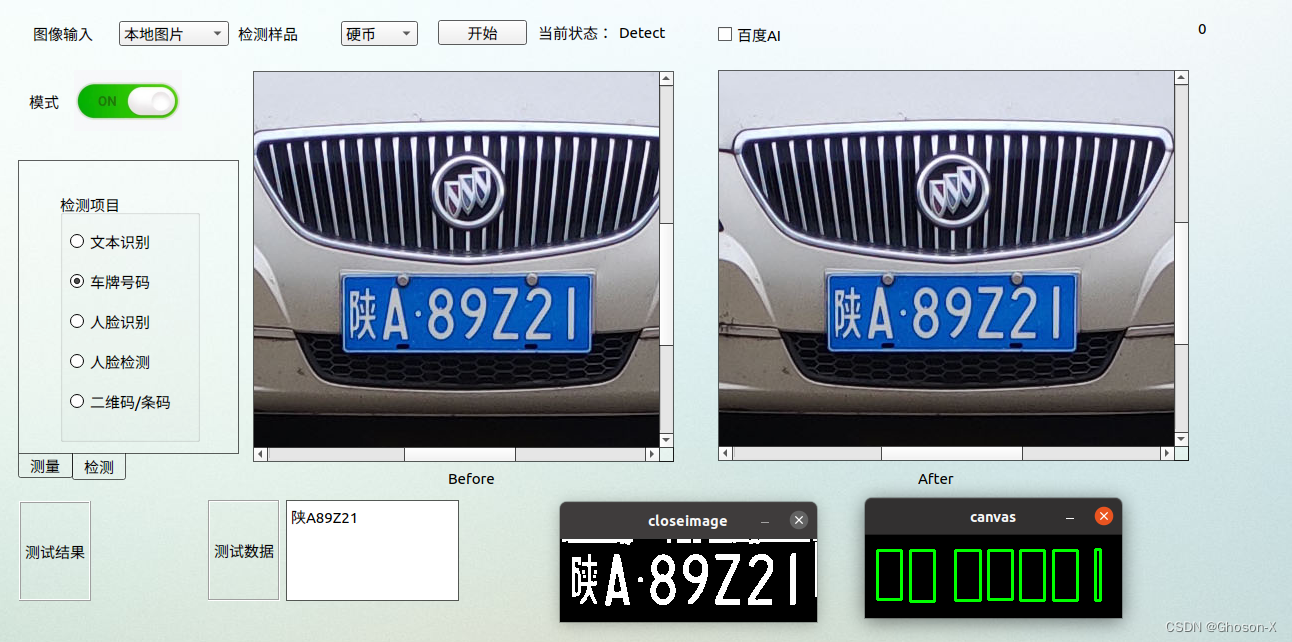1292x642 pixels.
Task: Toggle the 模式 ON switch
Action: 127,101
